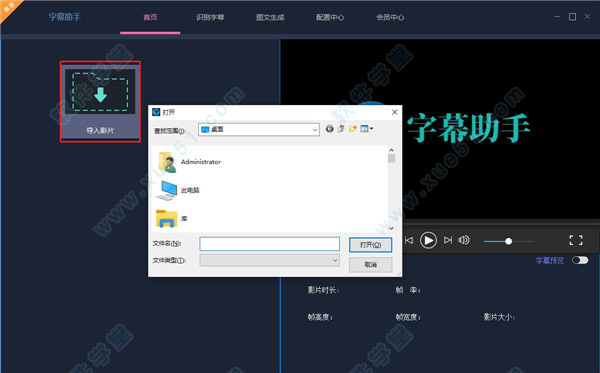Switch to the 识别字幕 tab
Viewport: 600px width, 373px height.
pos(210,17)
